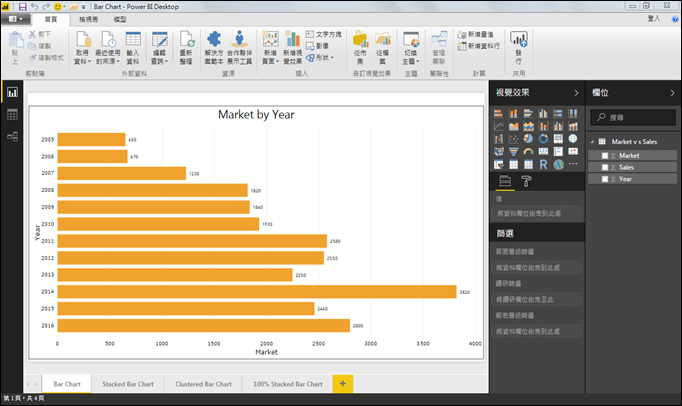Collapse the 視覺效果 pane with its chevron
The image size is (682, 406).
tap(575, 92)
